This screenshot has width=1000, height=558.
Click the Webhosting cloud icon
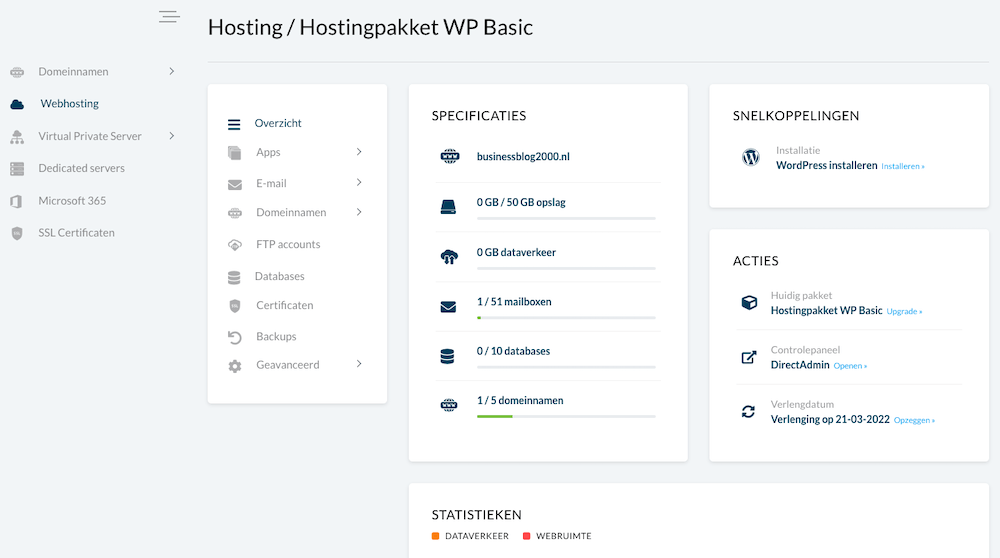[x=17, y=104]
